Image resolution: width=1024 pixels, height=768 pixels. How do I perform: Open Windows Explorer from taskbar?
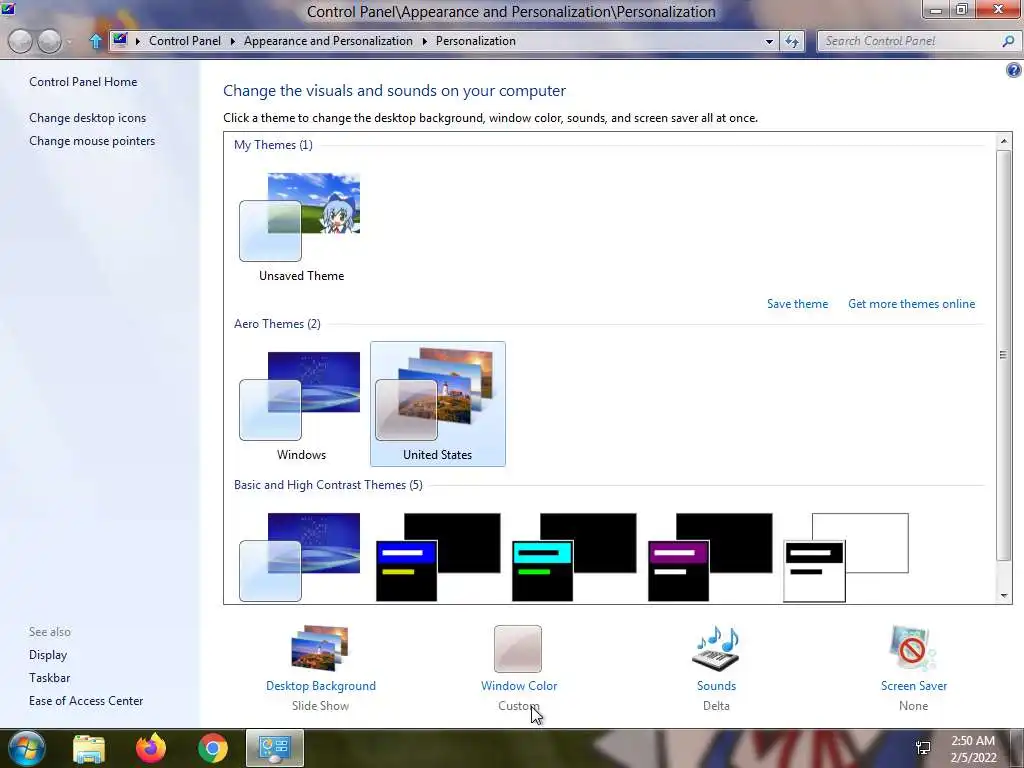(89, 748)
